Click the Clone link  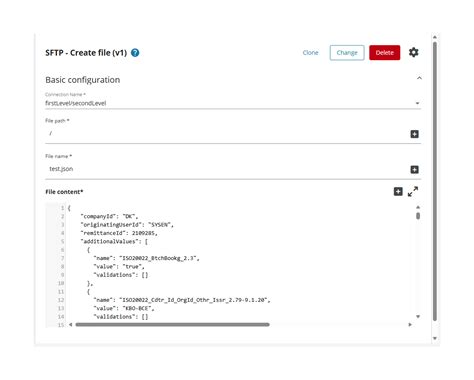click(x=310, y=53)
